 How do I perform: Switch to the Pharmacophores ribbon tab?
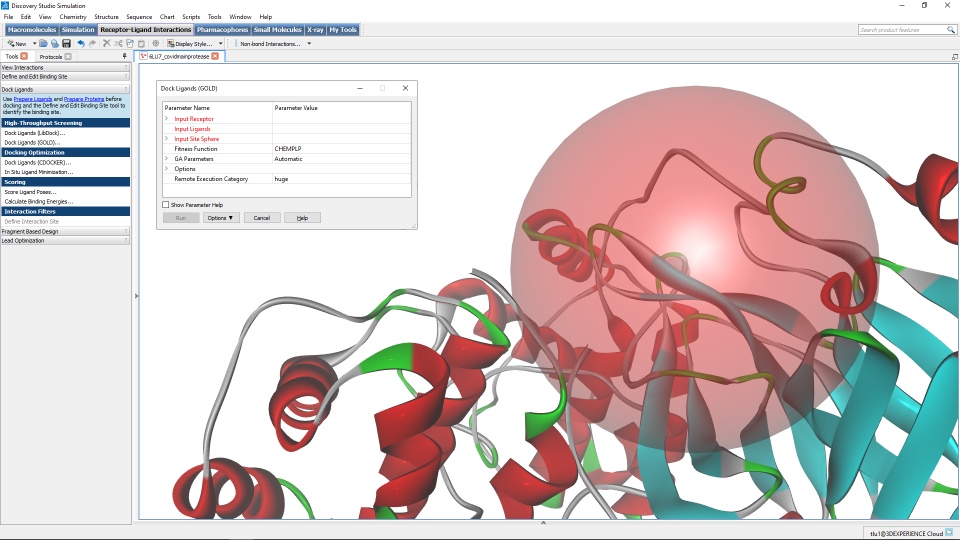coord(222,29)
